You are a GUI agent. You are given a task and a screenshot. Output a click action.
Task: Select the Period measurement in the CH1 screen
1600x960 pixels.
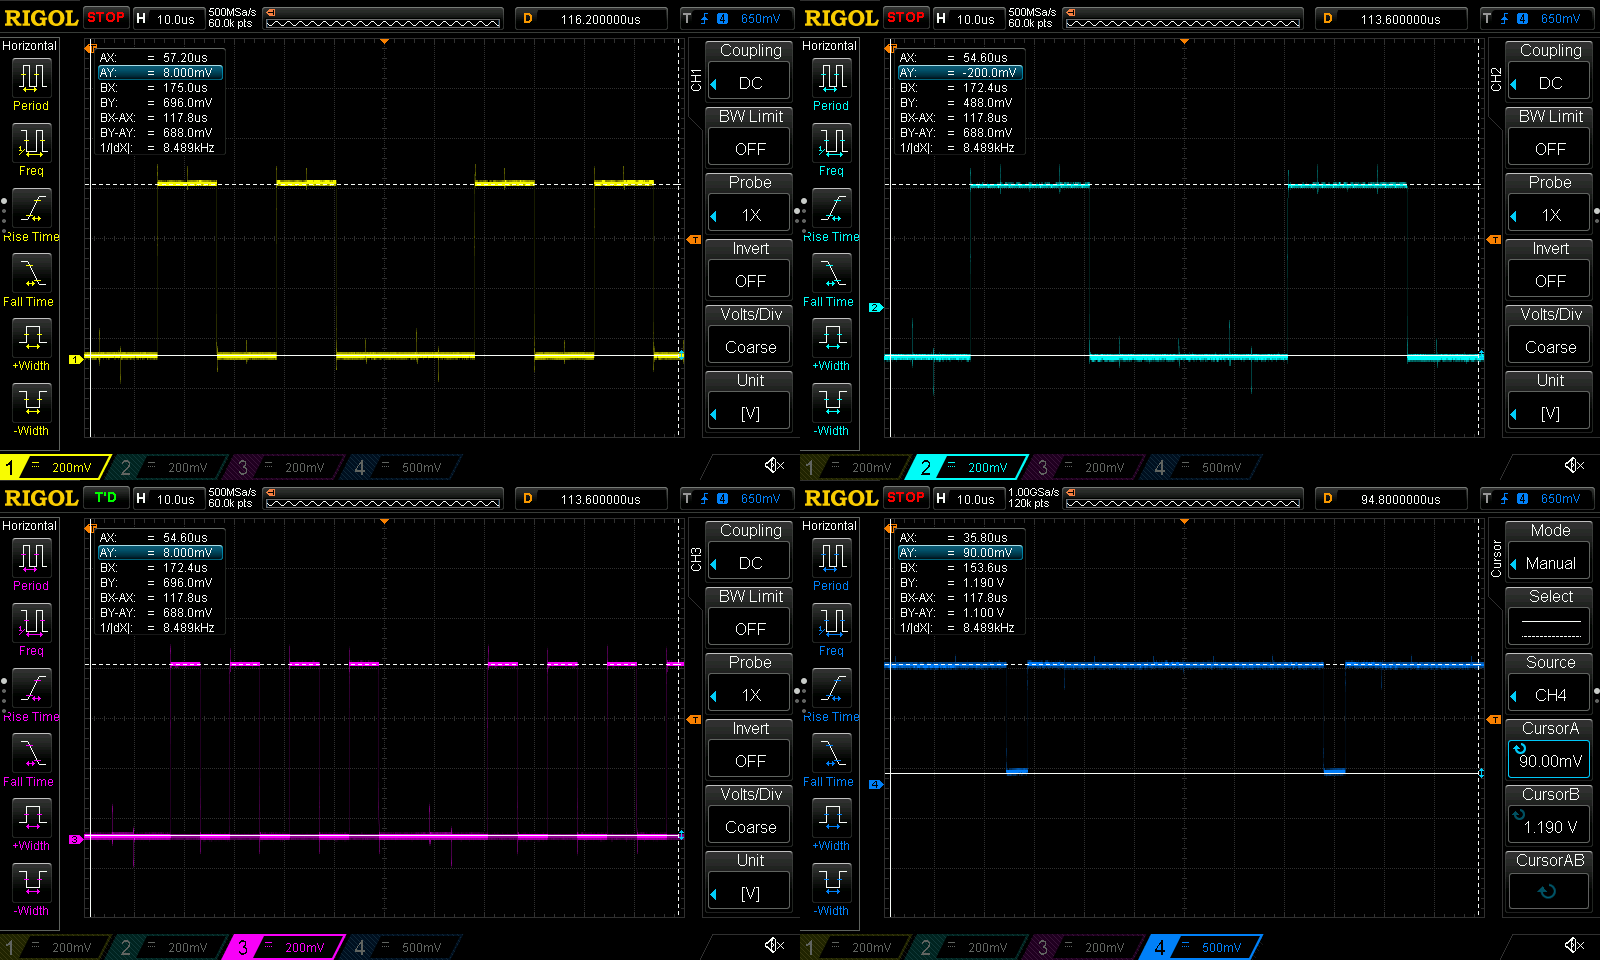(x=31, y=85)
